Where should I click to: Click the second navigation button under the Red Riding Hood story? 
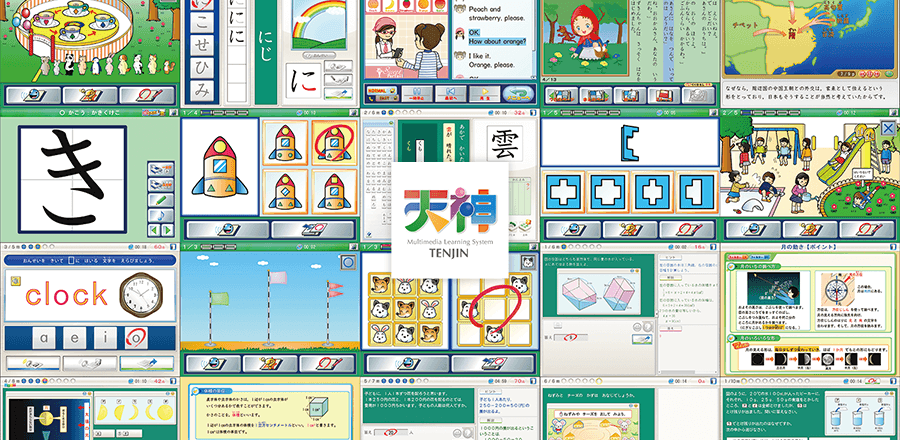click(x=596, y=95)
